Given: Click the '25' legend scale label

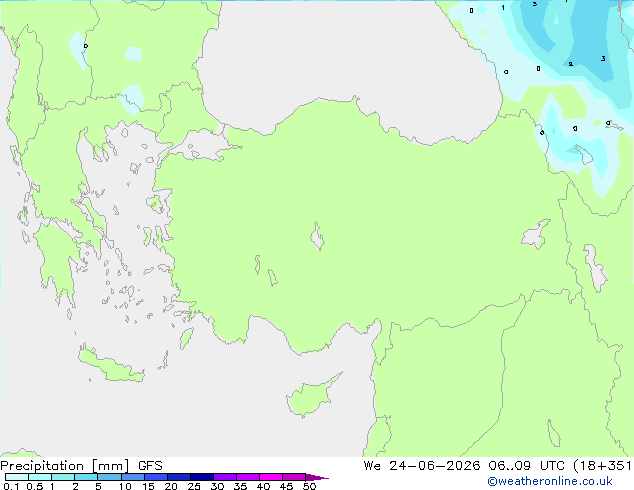Looking at the screenshot, I should click(194, 486).
